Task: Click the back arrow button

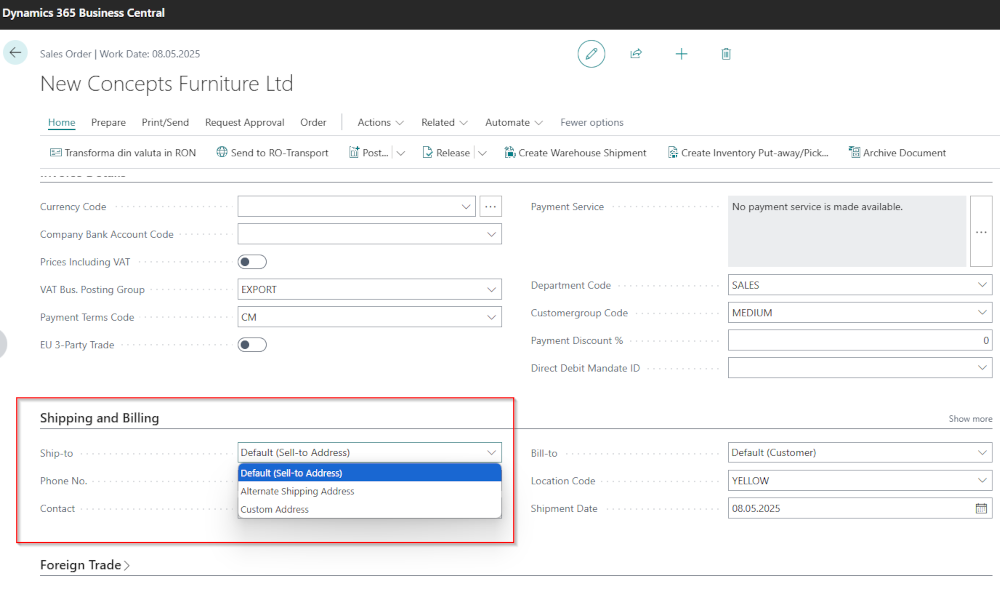Action: coord(15,53)
